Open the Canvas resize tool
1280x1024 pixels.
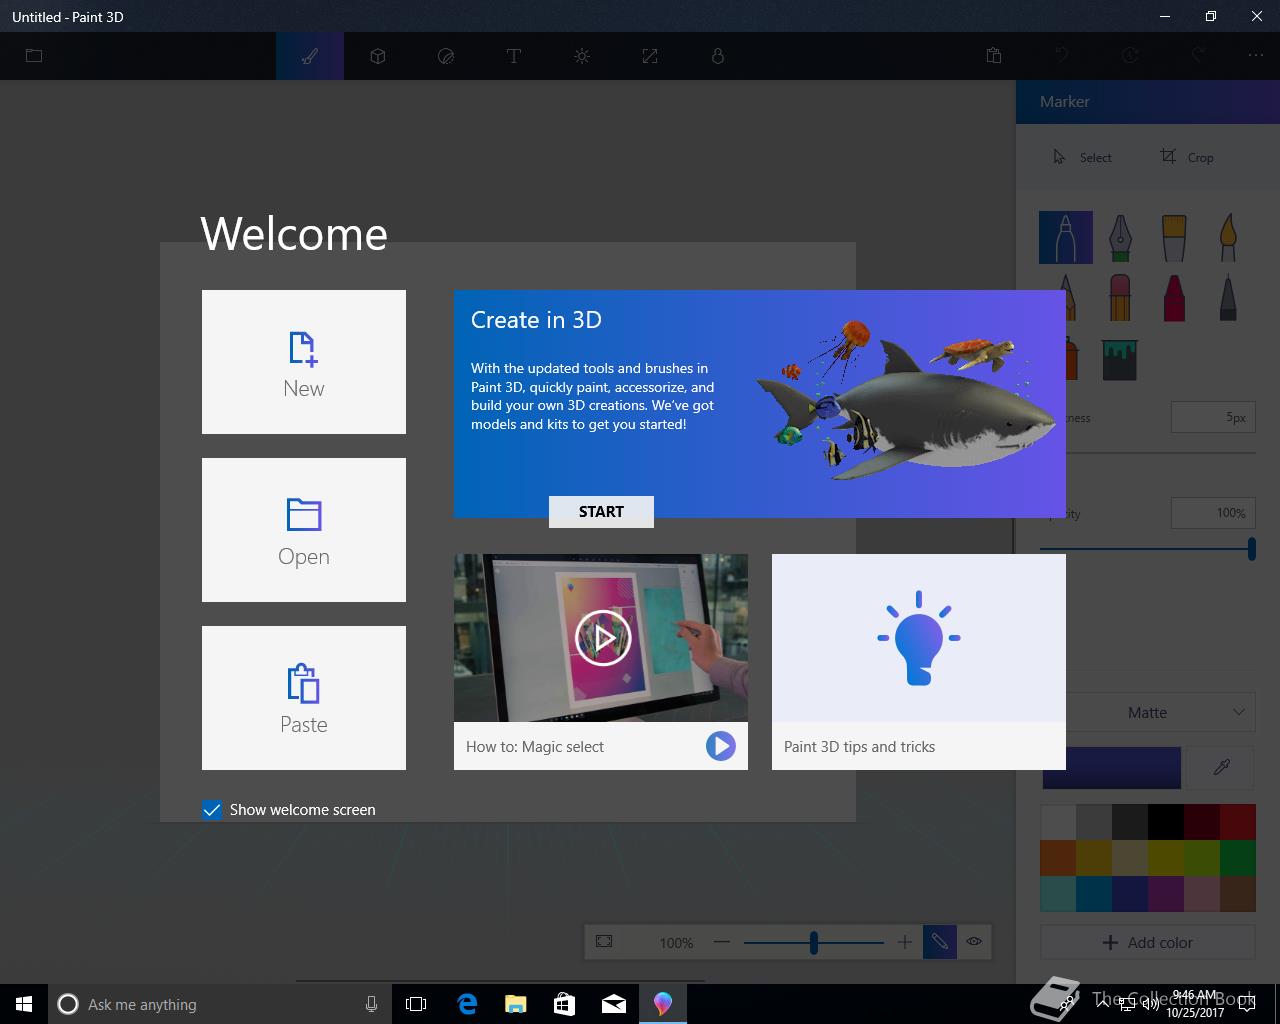[650, 56]
